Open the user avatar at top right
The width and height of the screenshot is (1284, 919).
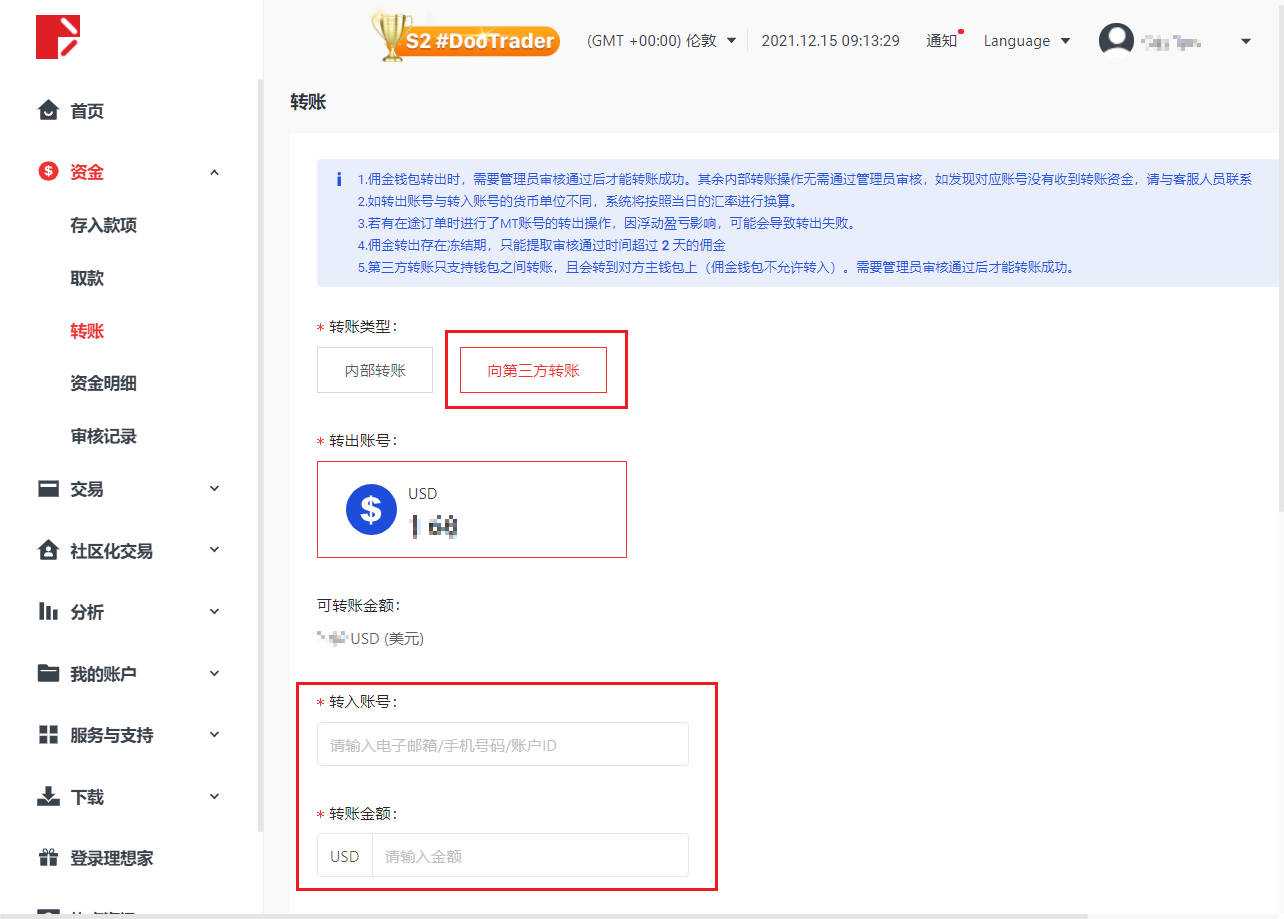[1116, 40]
